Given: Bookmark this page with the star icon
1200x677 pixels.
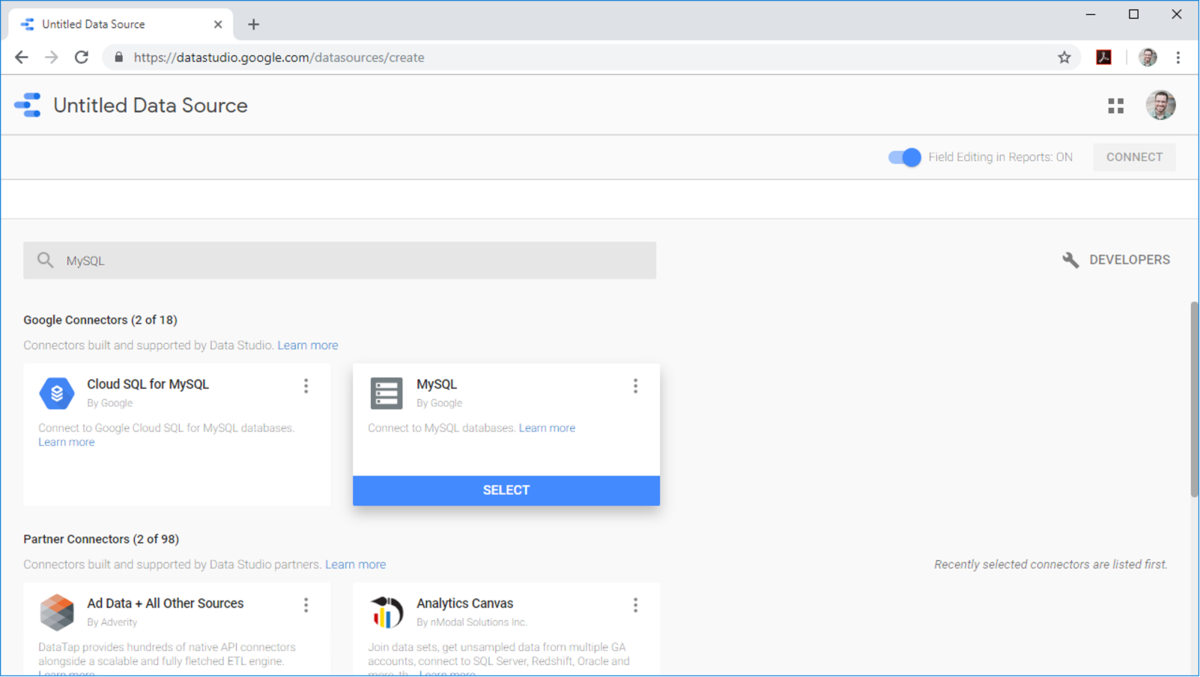Looking at the screenshot, I should [x=1064, y=57].
